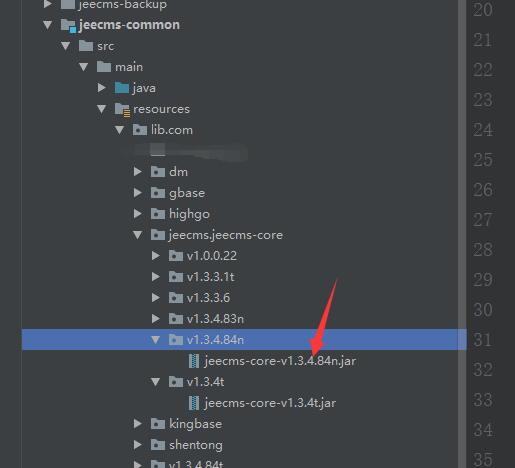Expand the gbase folder

pyautogui.click(x=137, y=193)
